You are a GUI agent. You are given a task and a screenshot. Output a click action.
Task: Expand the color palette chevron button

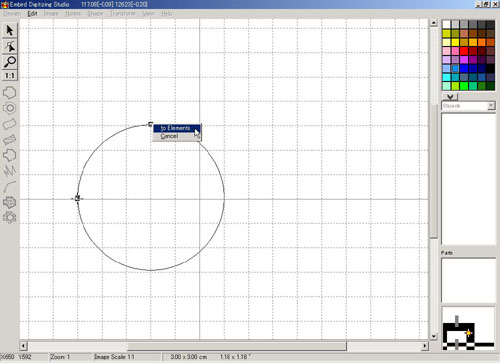[x=450, y=97]
